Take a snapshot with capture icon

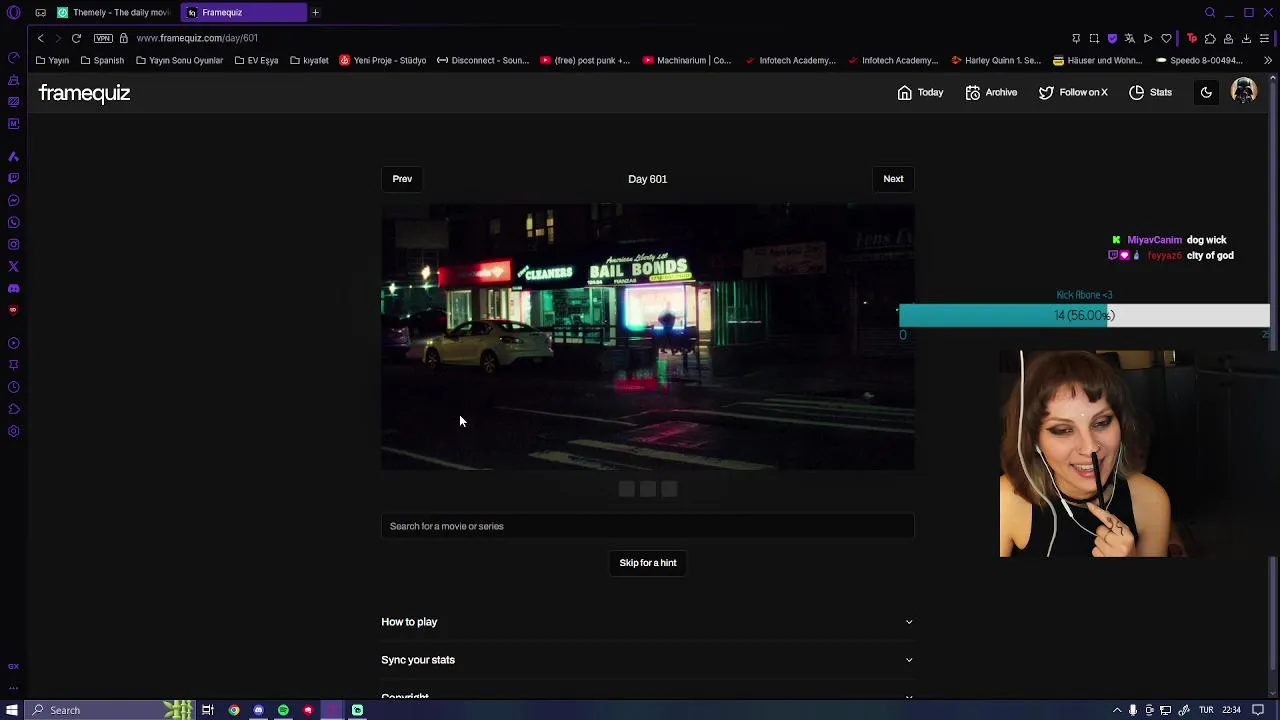tap(1094, 38)
